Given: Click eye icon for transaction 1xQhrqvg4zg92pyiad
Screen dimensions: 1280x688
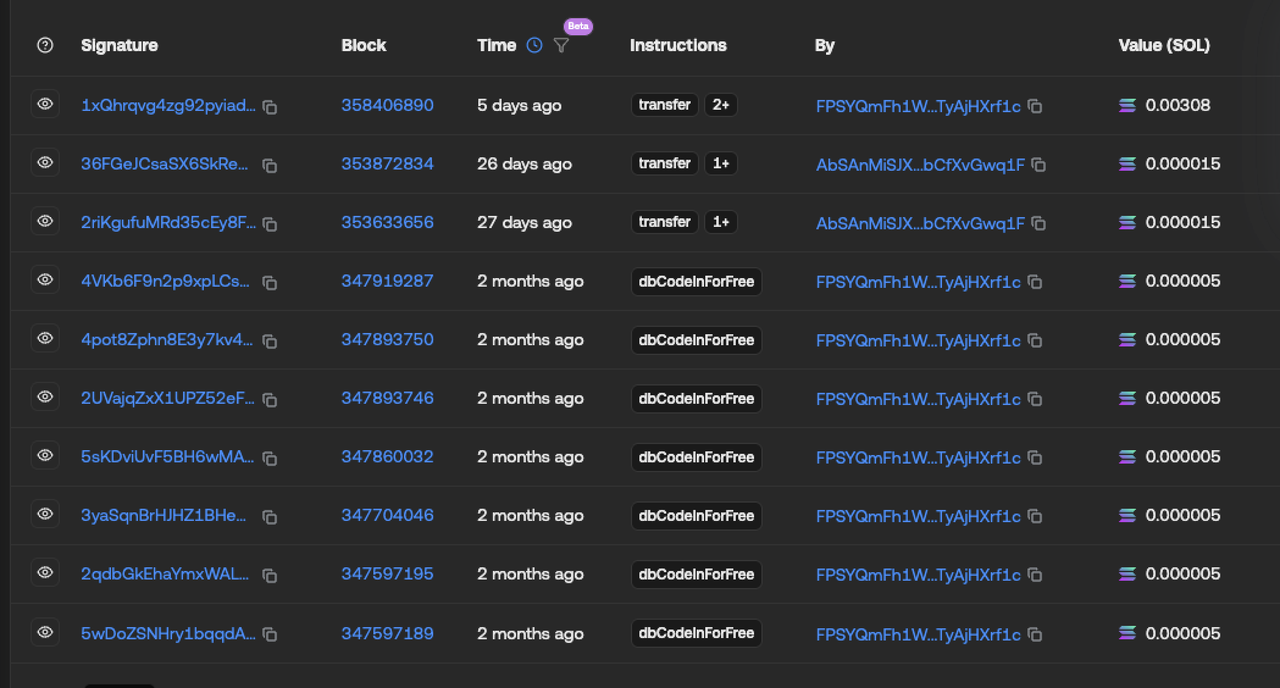Looking at the screenshot, I should (45, 104).
